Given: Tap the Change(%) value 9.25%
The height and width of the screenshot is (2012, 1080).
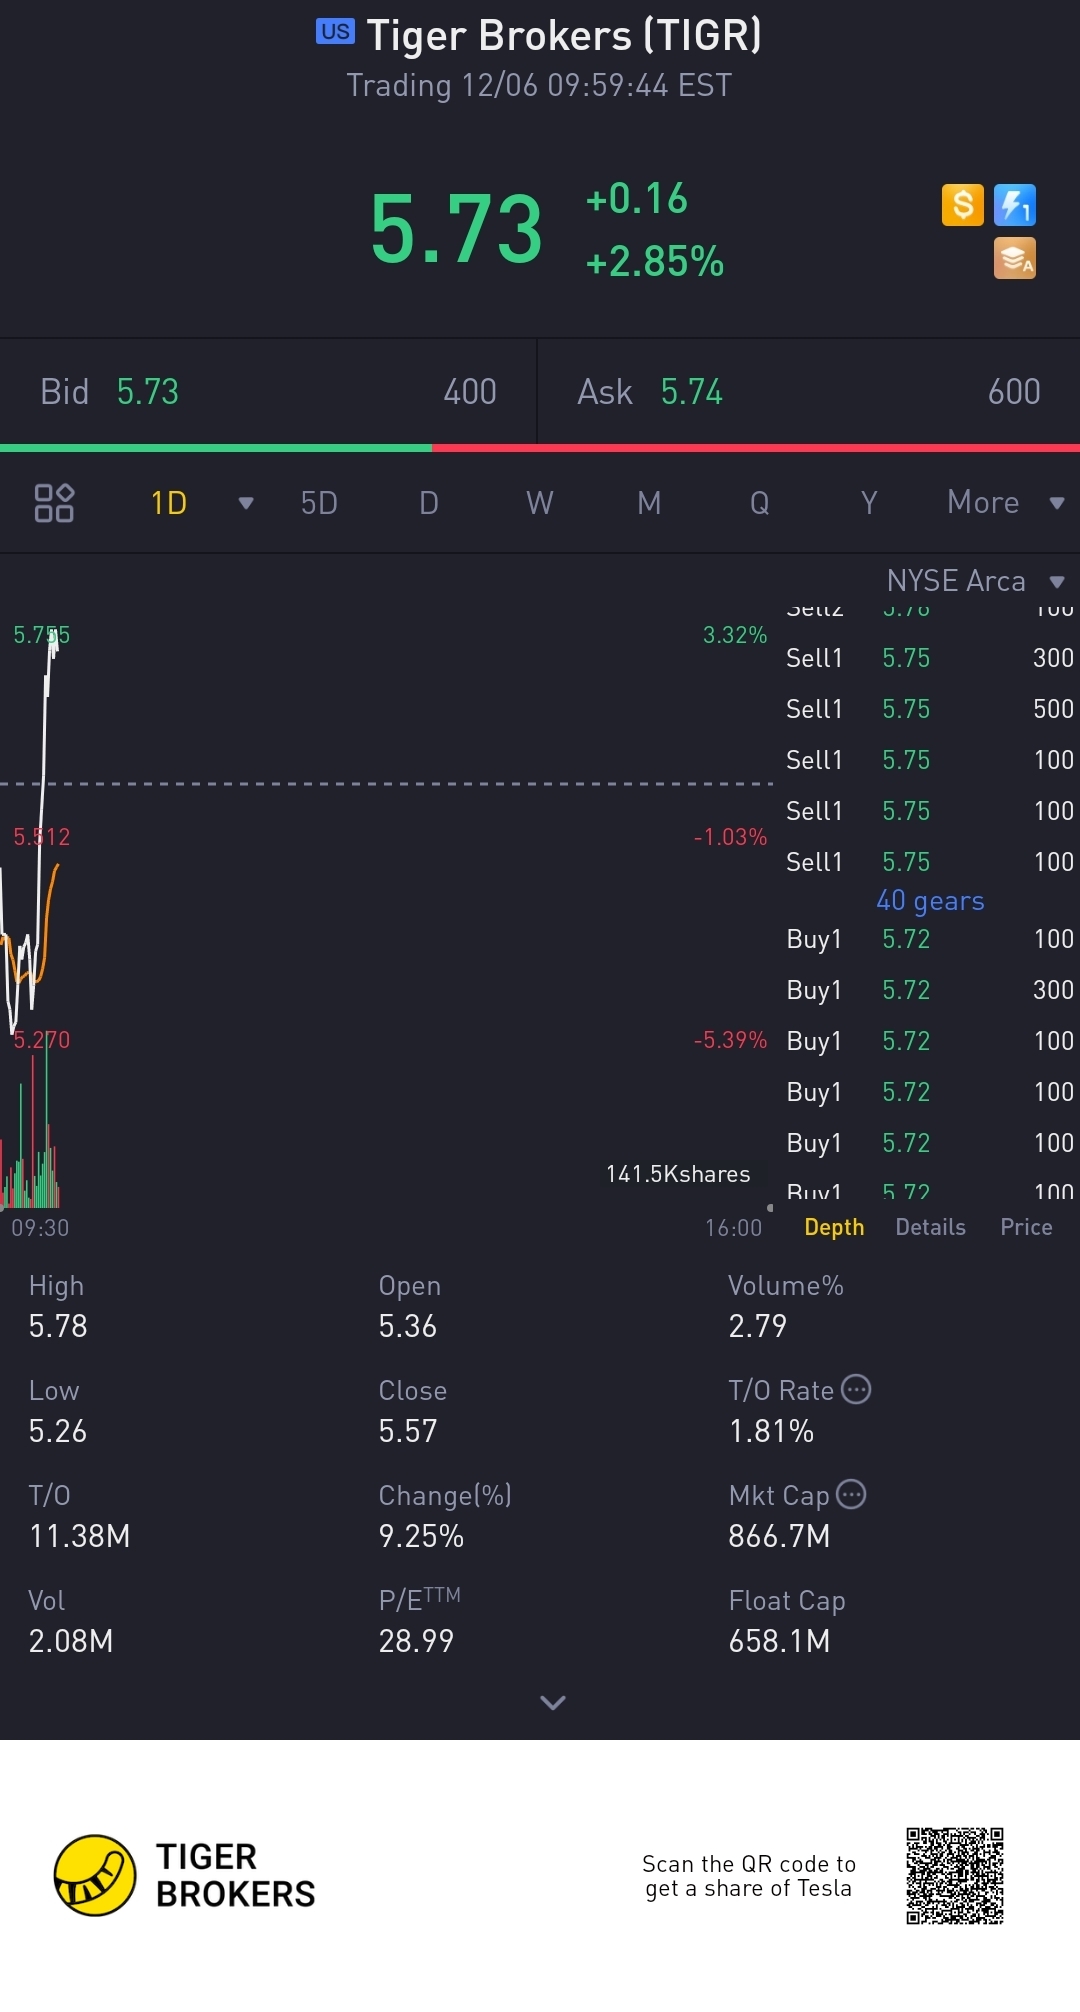Looking at the screenshot, I should (x=421, y=1536).
